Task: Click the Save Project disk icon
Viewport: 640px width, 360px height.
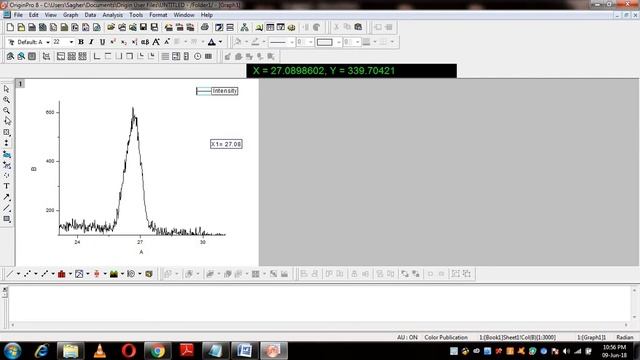Action: click(x=143, y=27)
